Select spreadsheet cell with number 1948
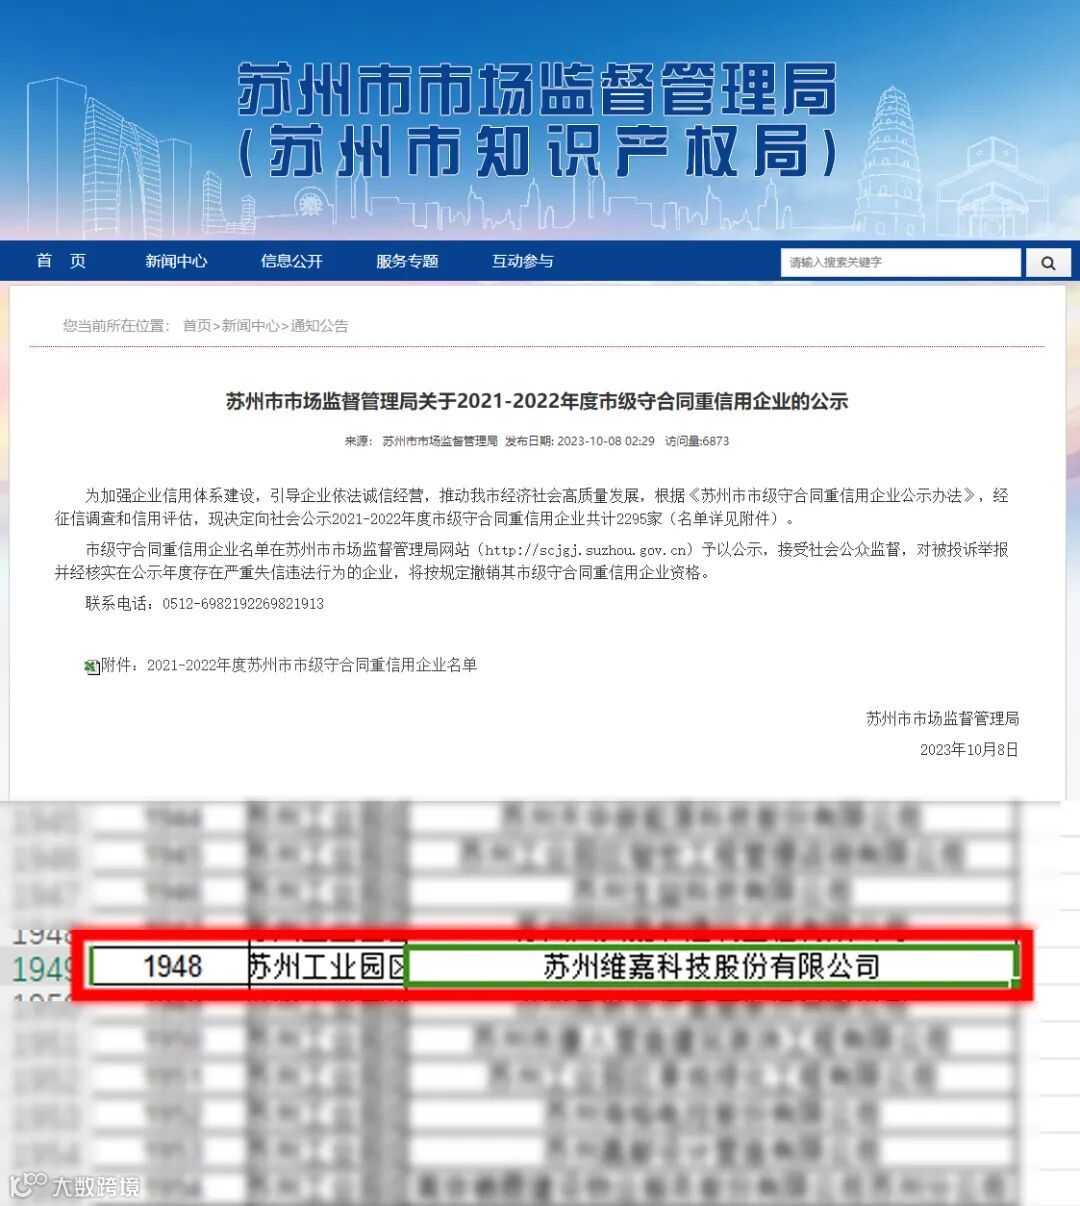1080x1206 pixels. pyautogui.click(x=171, y=967)
